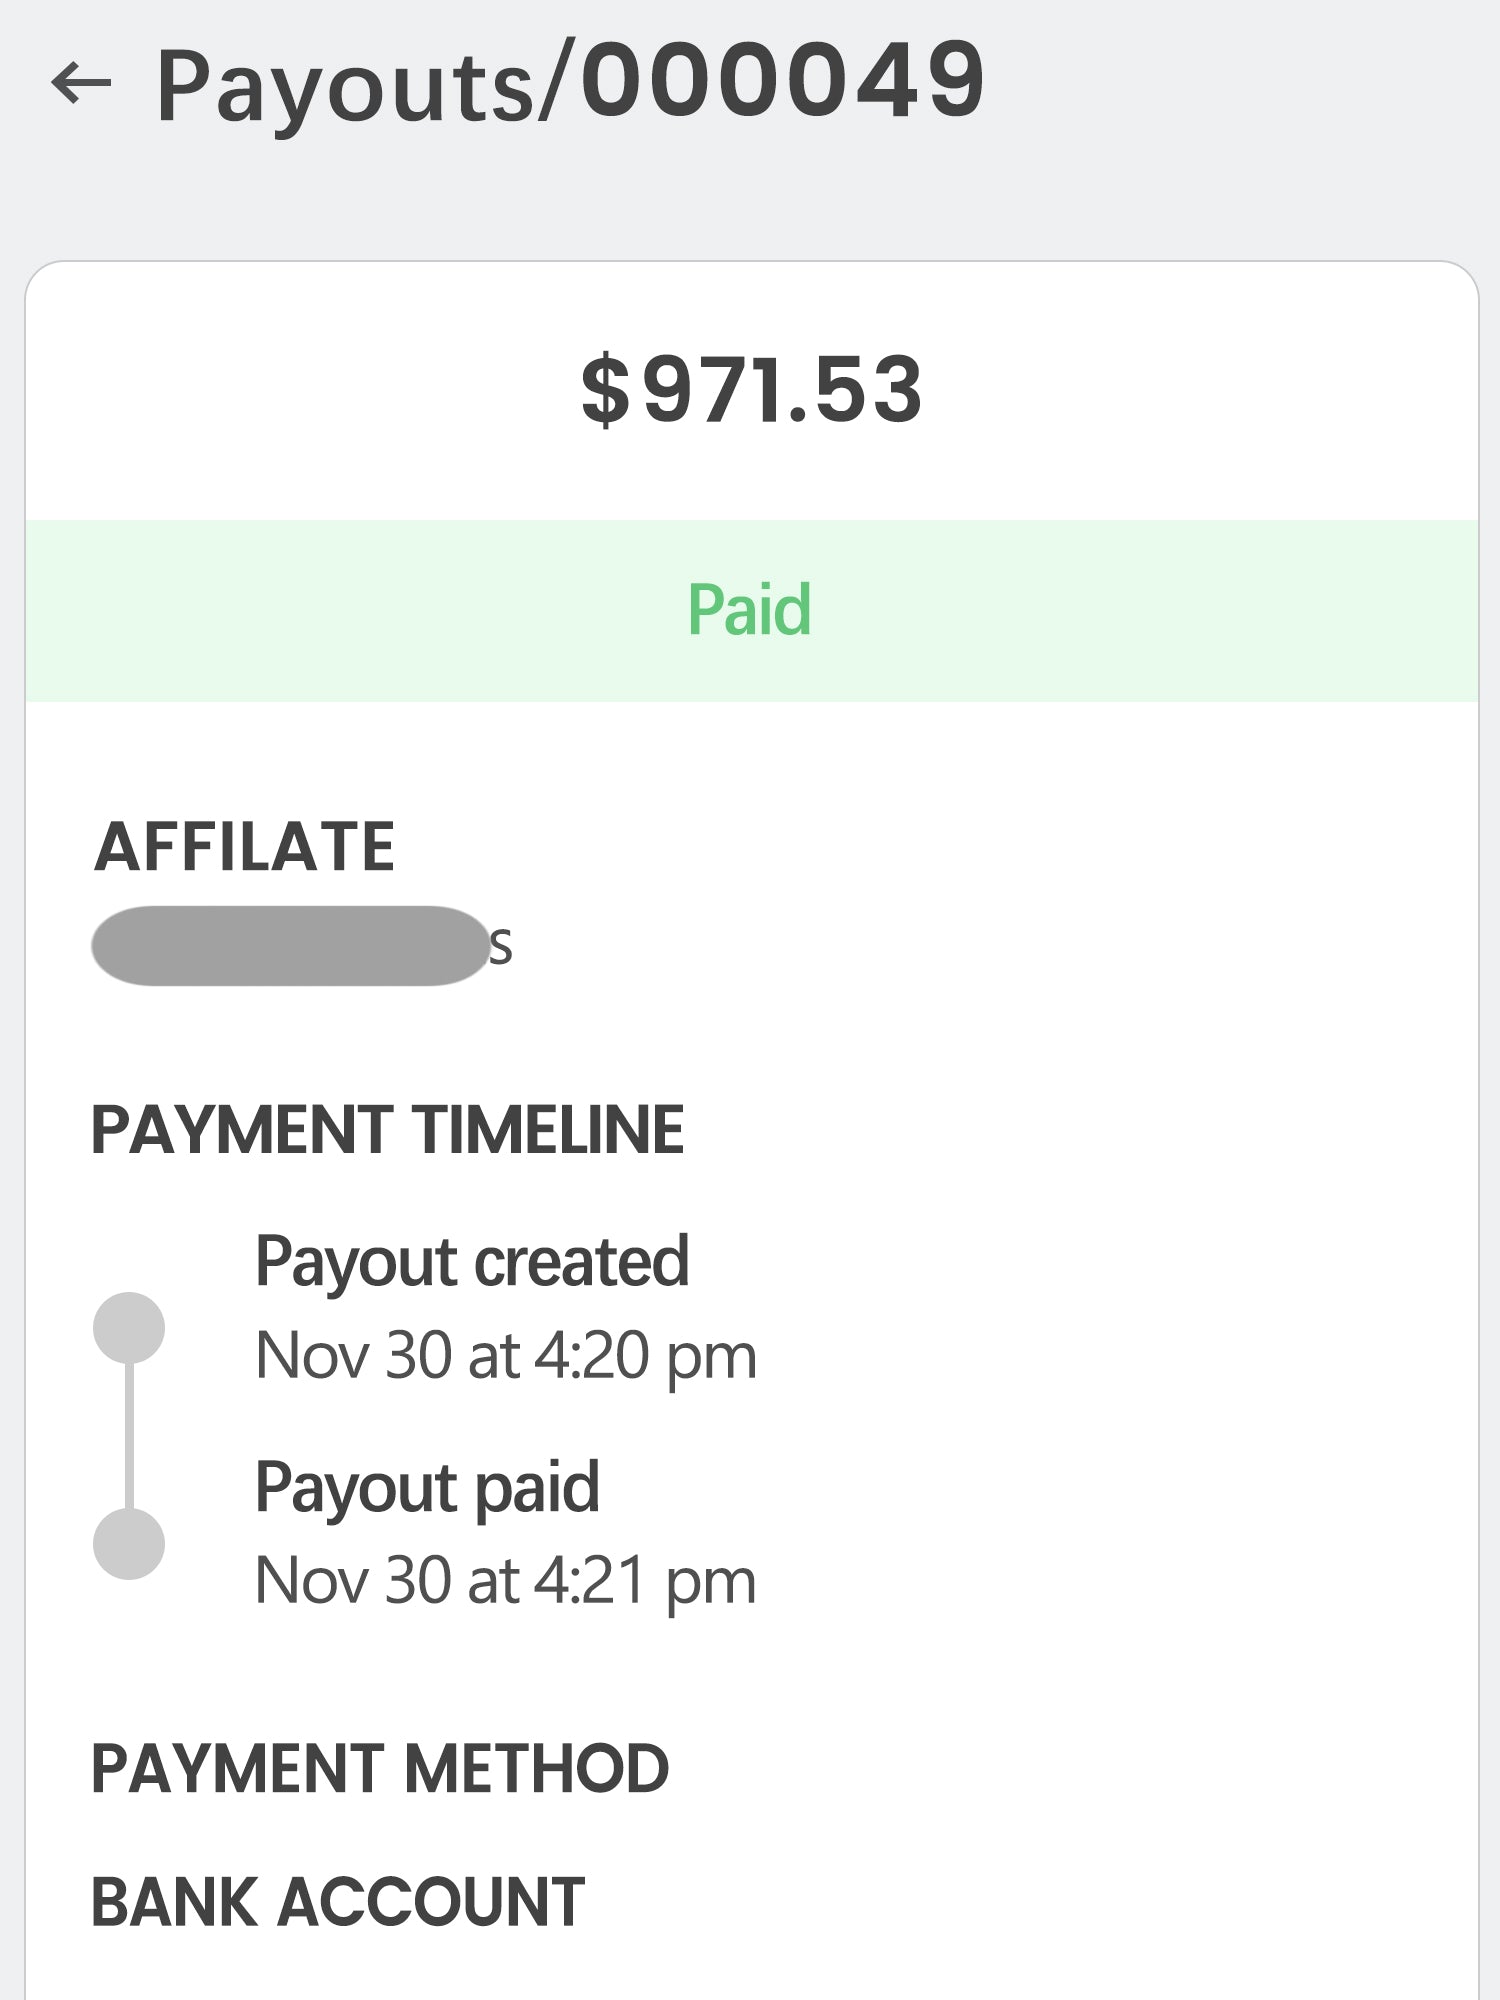Click the Nov 30 at 4:20 pm timestamp
The width and height of the screenshot is (1500, 2000).
506,1355
